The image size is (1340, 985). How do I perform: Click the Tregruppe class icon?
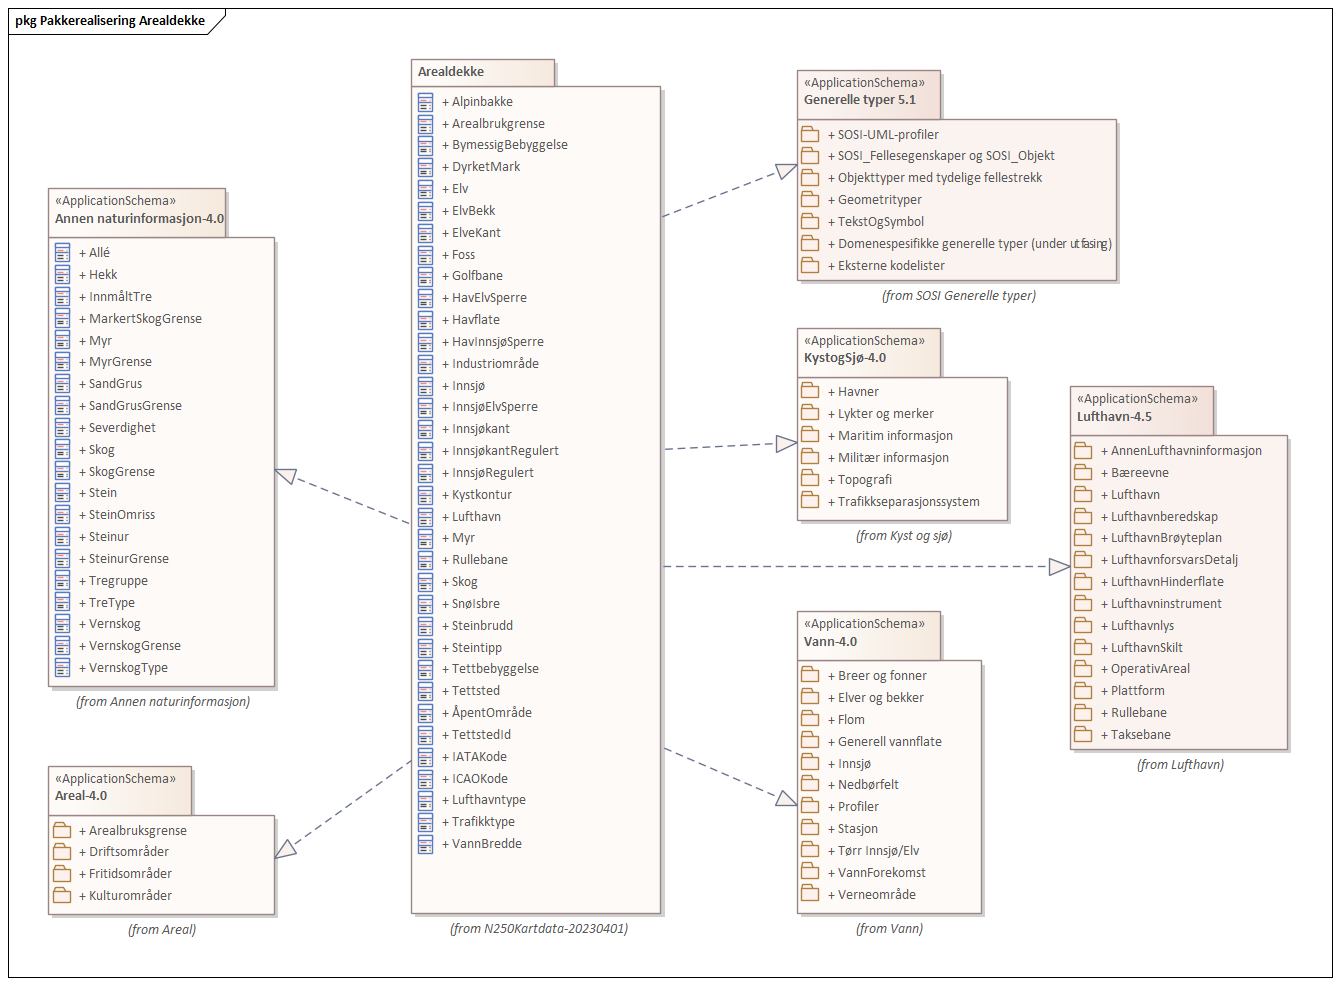62,581
